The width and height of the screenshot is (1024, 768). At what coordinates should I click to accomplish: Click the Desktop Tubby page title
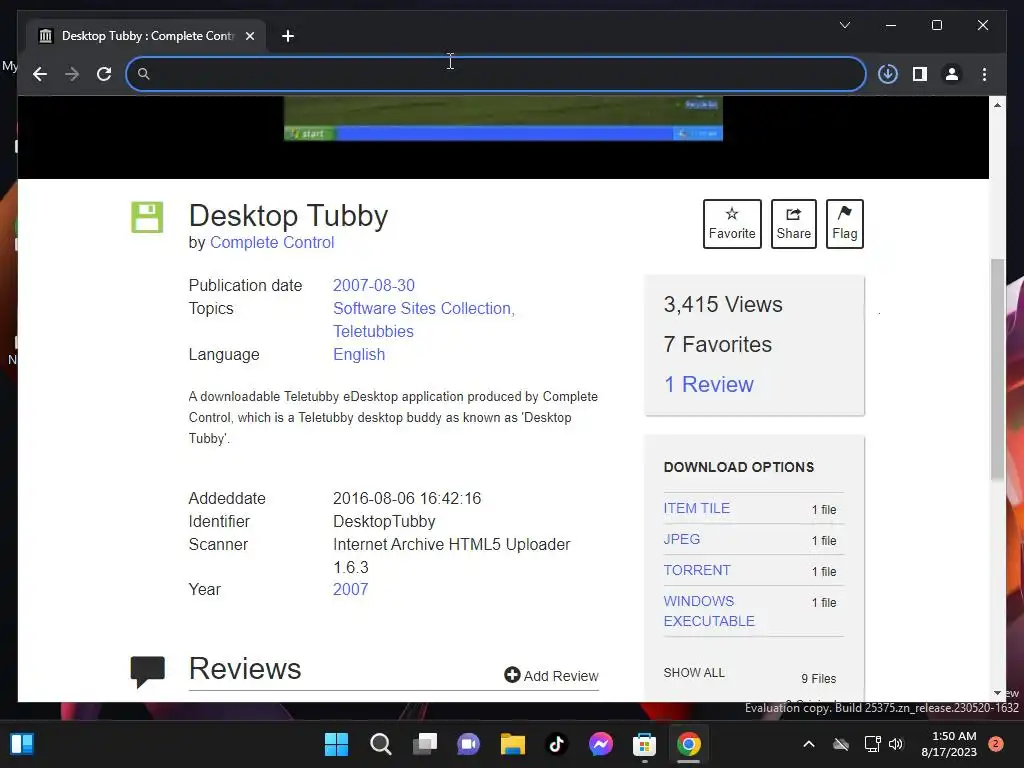click(x=289, y=216)
